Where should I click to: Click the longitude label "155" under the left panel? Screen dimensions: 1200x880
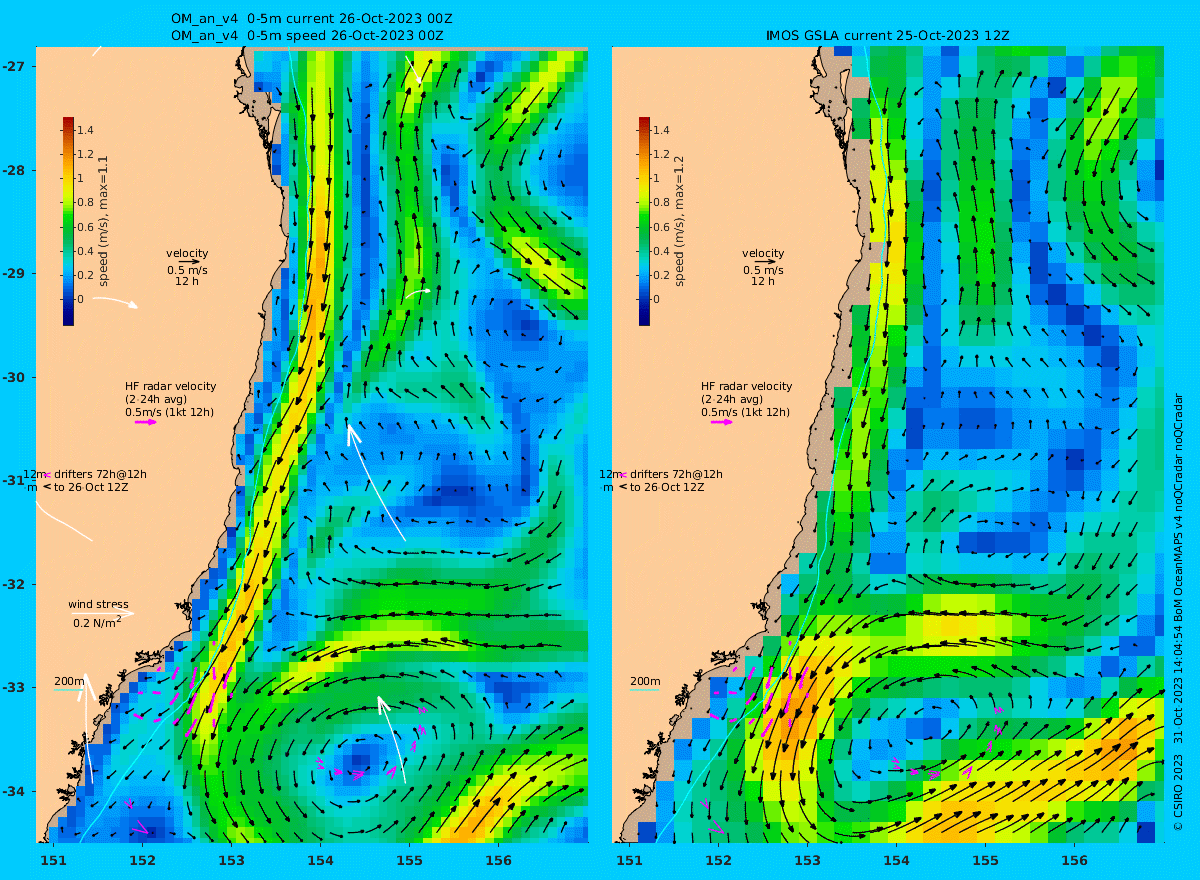(x=409, y=860)
